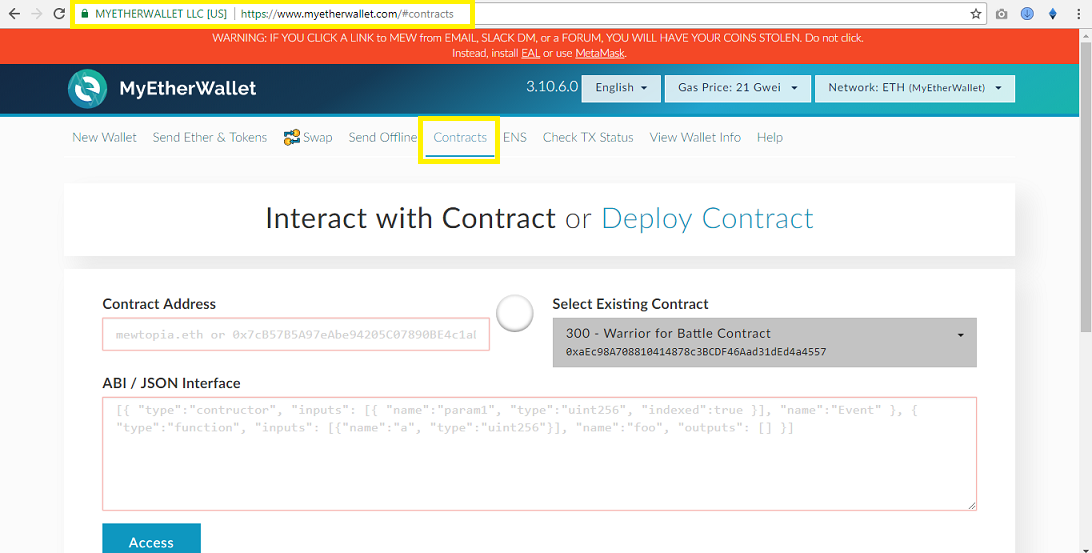Screen dimensions: 1092x553
Task: Click the MyEtherWallet brand name
Action: pos(187,88)
